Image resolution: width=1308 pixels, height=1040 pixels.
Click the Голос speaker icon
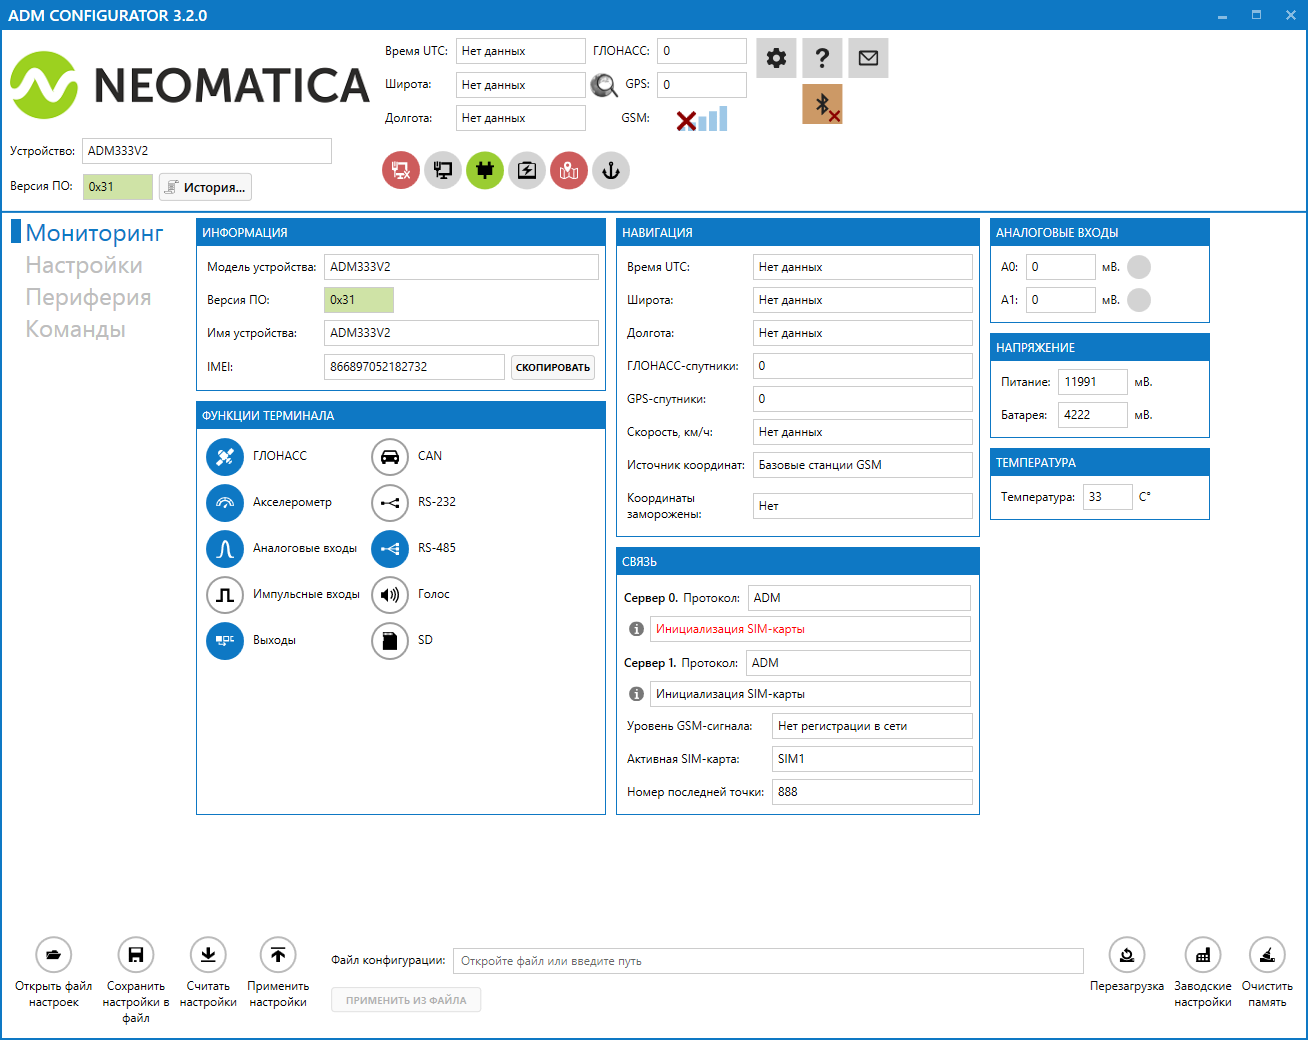[x=390, y=594]
